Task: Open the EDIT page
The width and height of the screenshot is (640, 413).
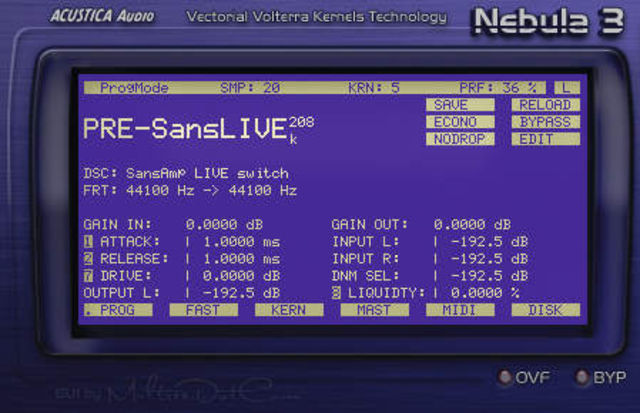Action: (545, 139)
